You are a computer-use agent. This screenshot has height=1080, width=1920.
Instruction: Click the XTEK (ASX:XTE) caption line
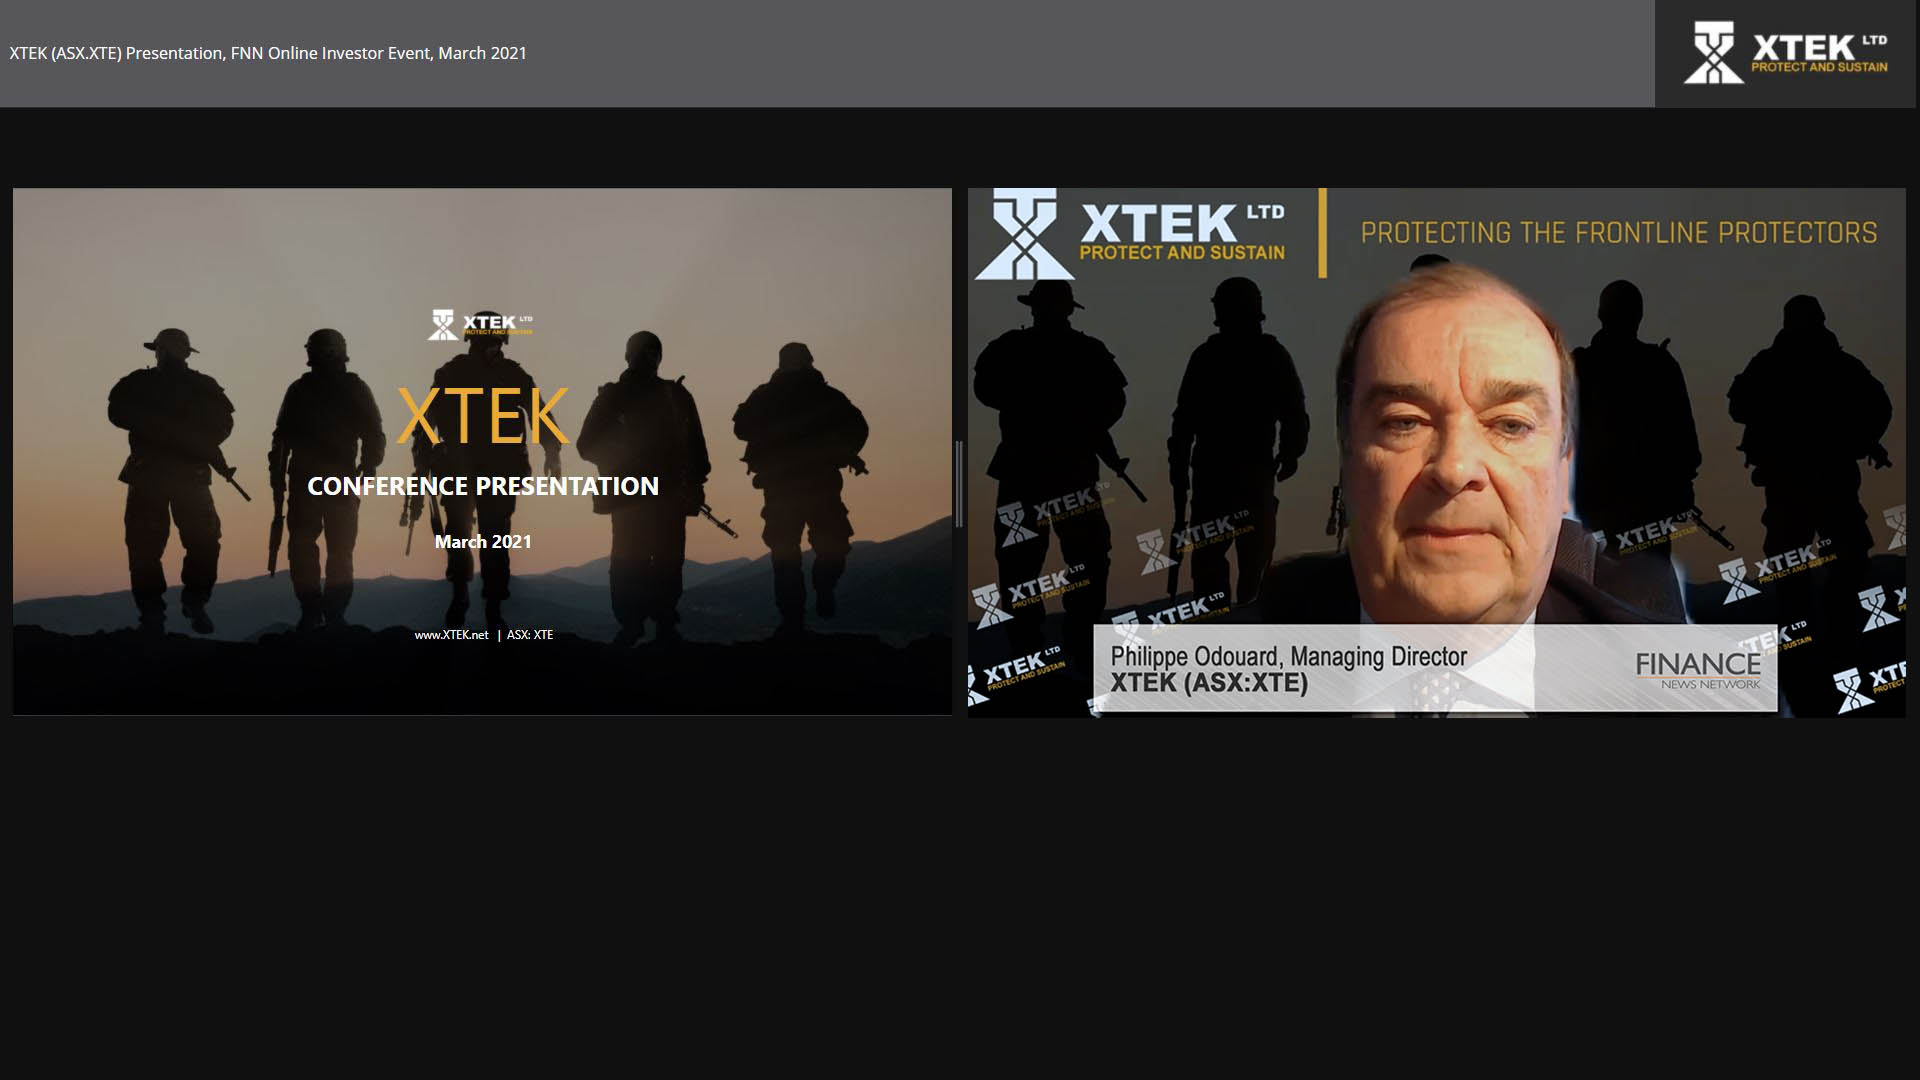[1209, 684]
